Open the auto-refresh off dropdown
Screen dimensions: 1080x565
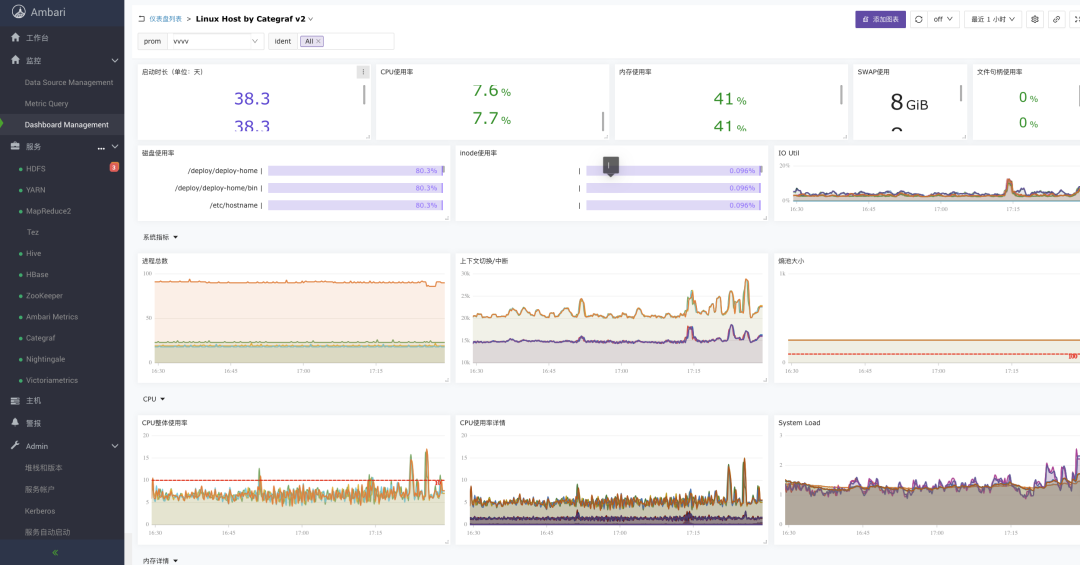(943, 19)
